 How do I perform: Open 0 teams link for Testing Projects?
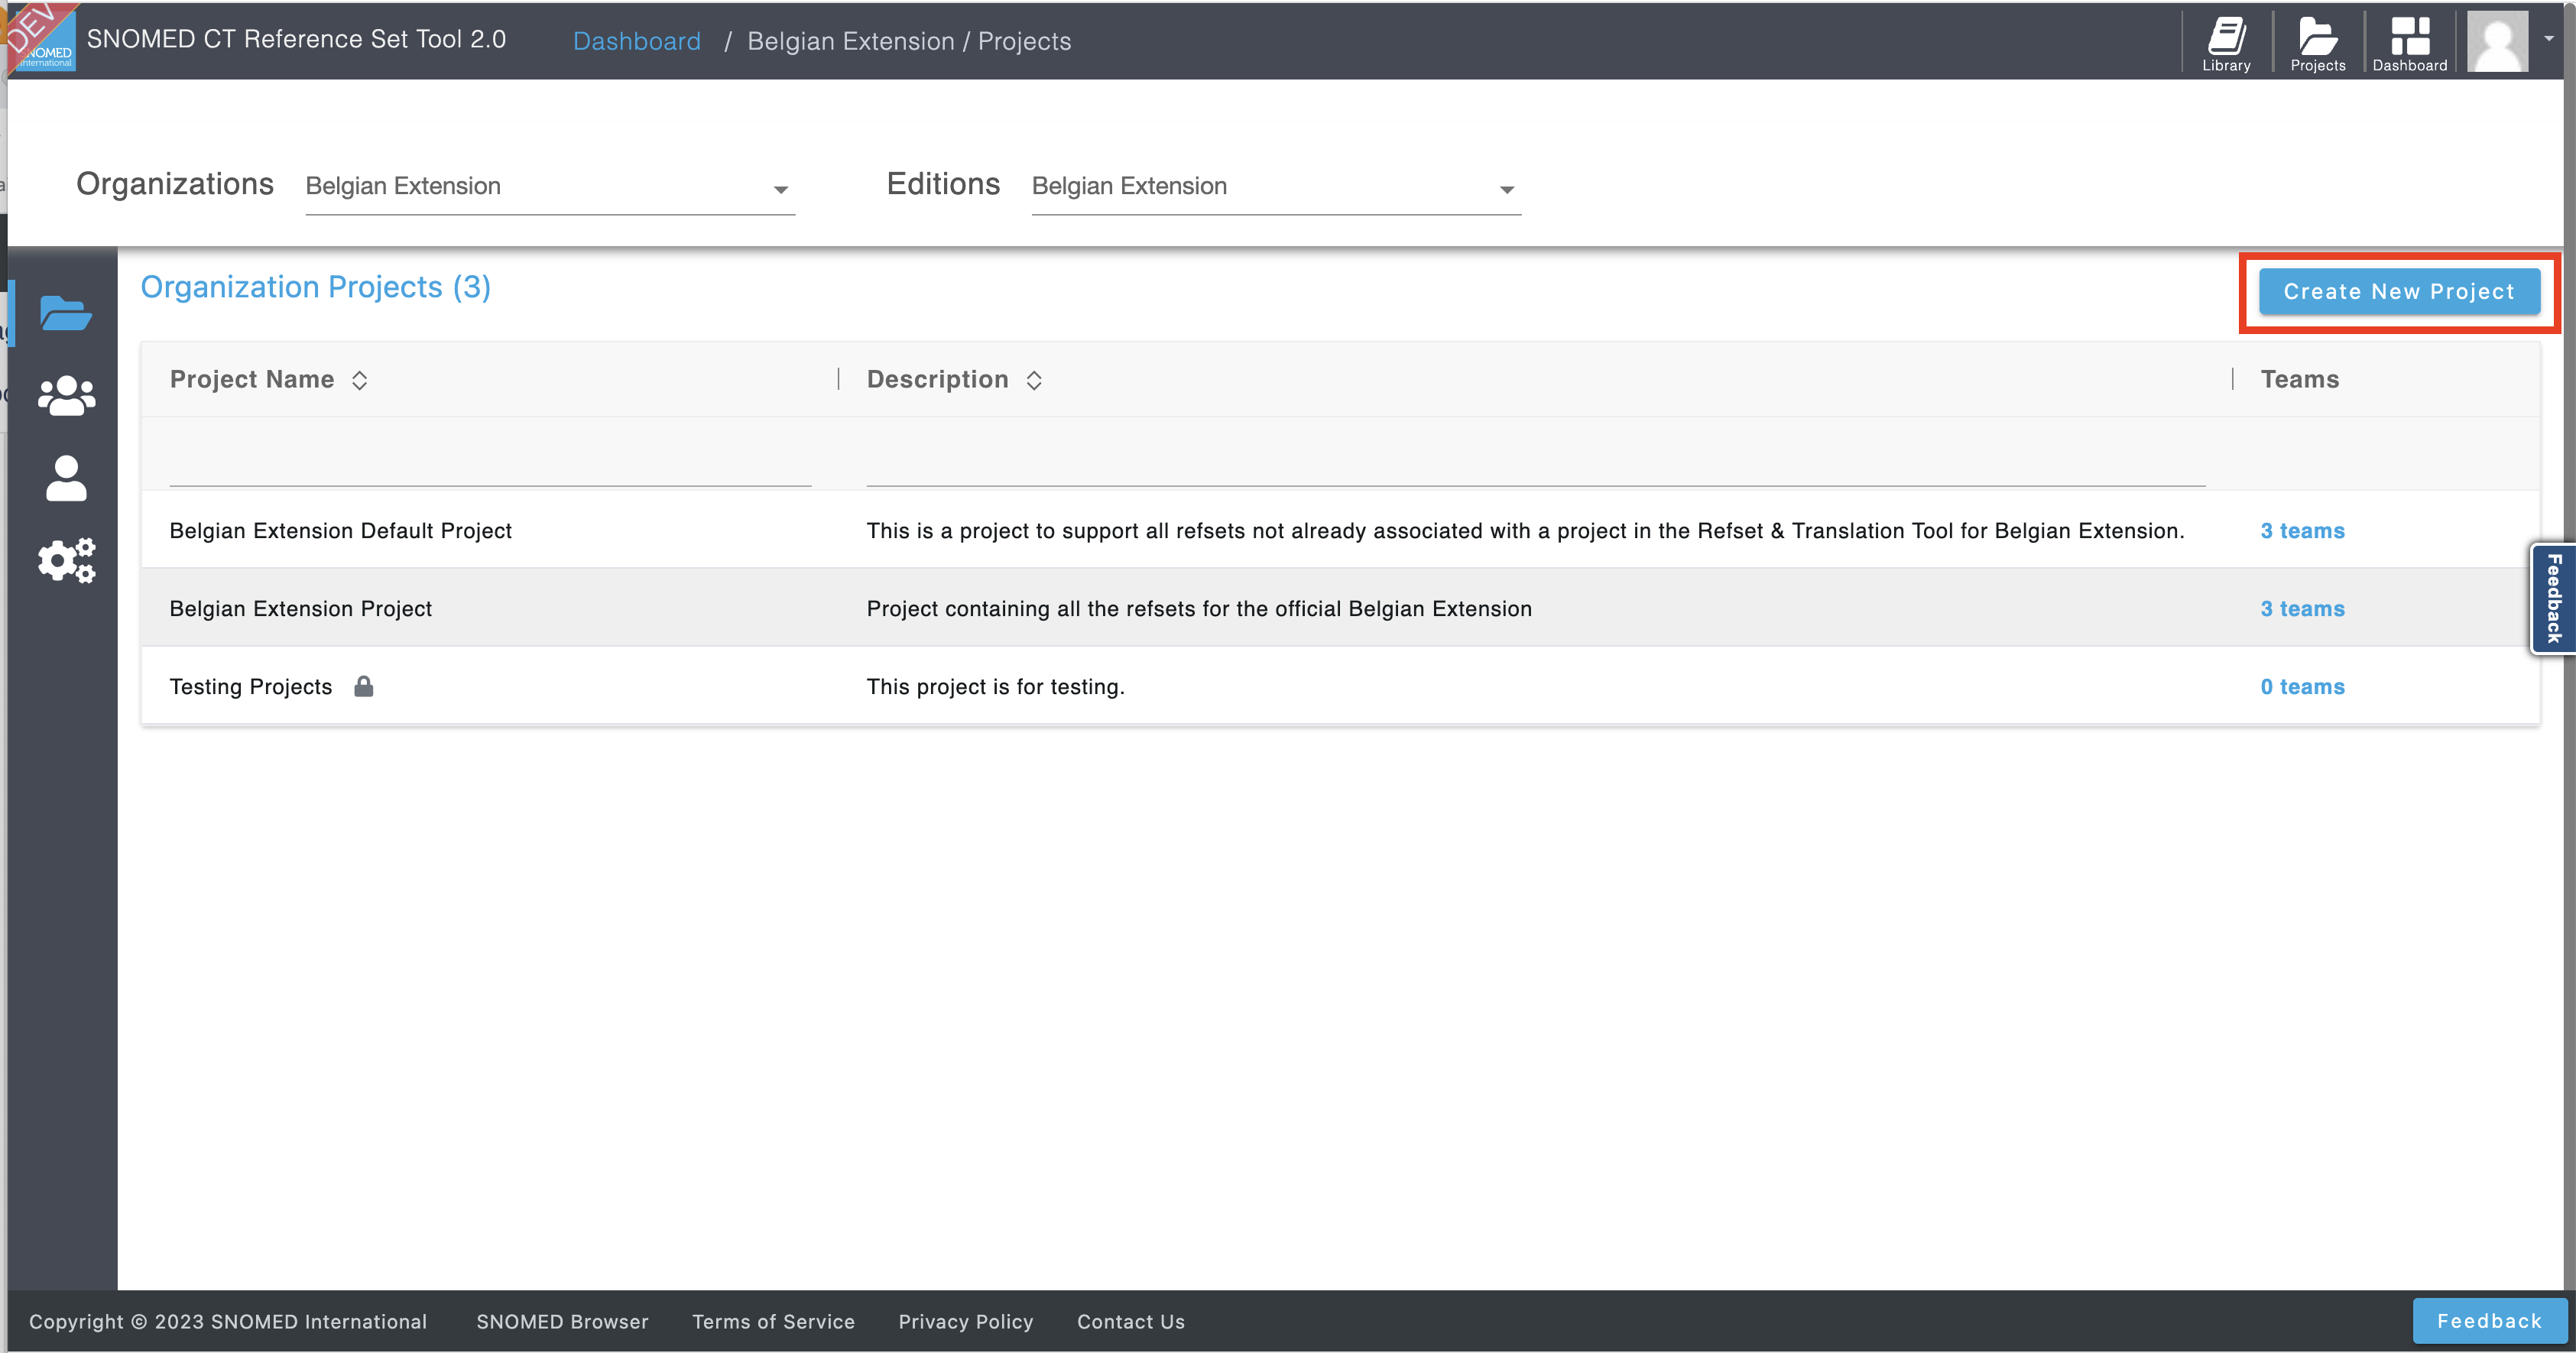[2302, 687]
